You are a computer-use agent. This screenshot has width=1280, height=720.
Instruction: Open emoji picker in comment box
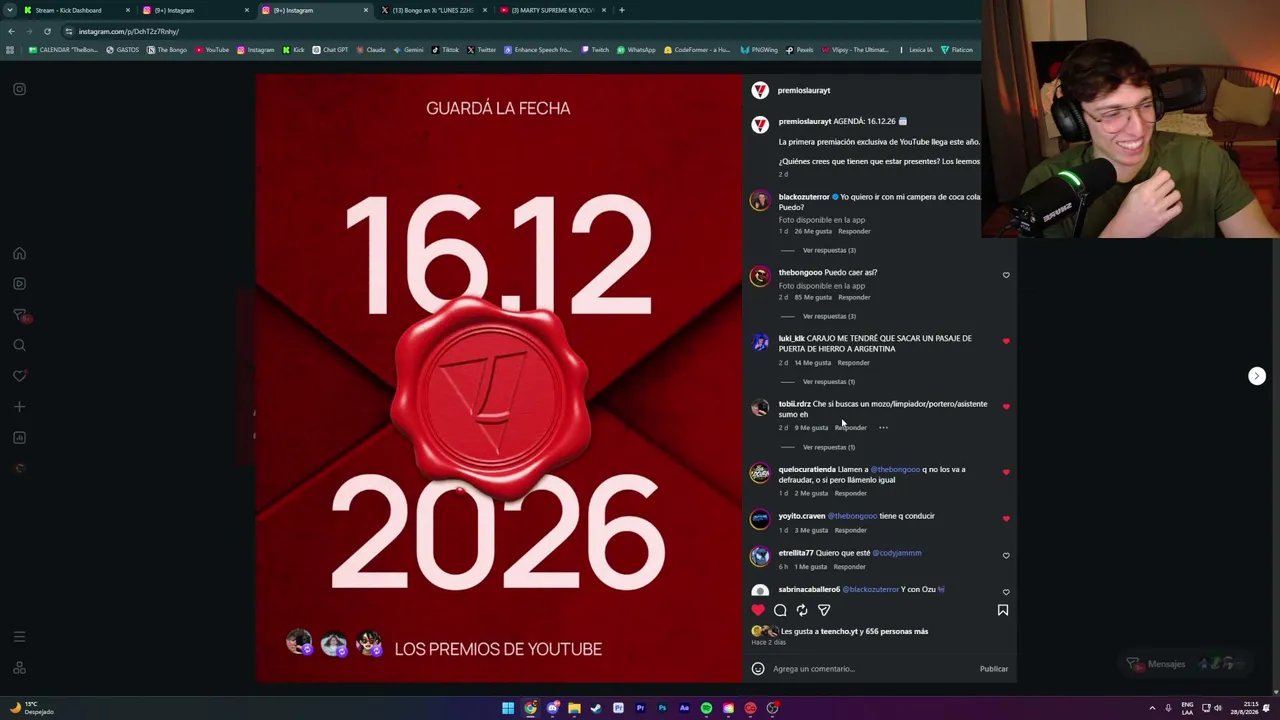pos(758,669)
